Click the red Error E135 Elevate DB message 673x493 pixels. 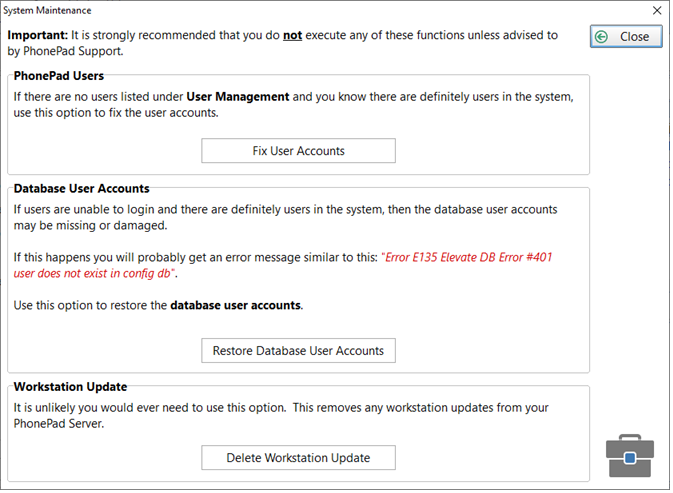[283, 265]
